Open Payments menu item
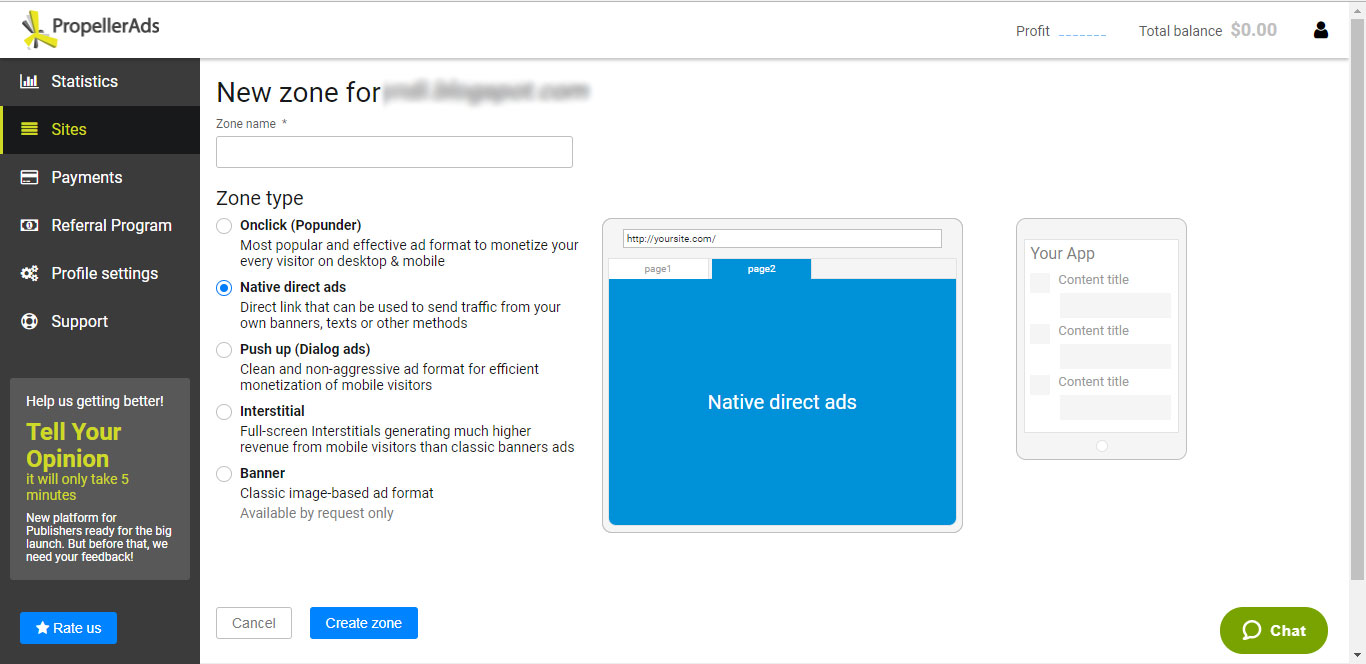 100,177
